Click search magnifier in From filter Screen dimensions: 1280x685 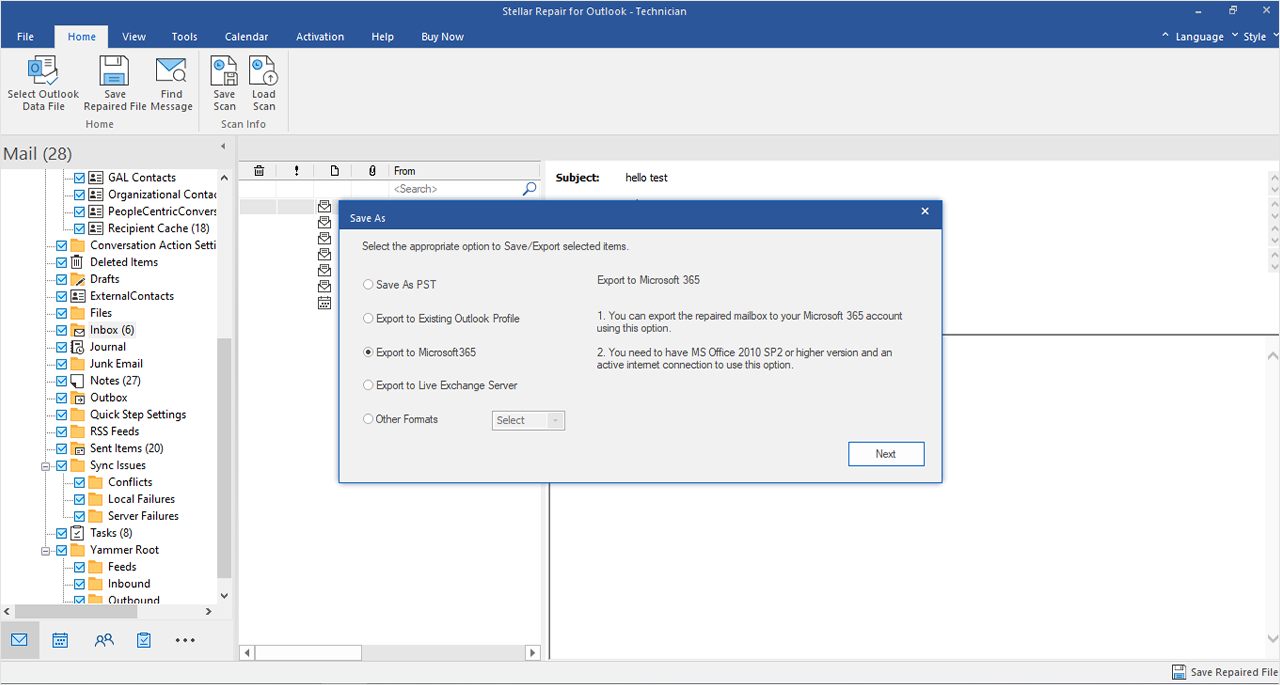(x=530, y=188)
